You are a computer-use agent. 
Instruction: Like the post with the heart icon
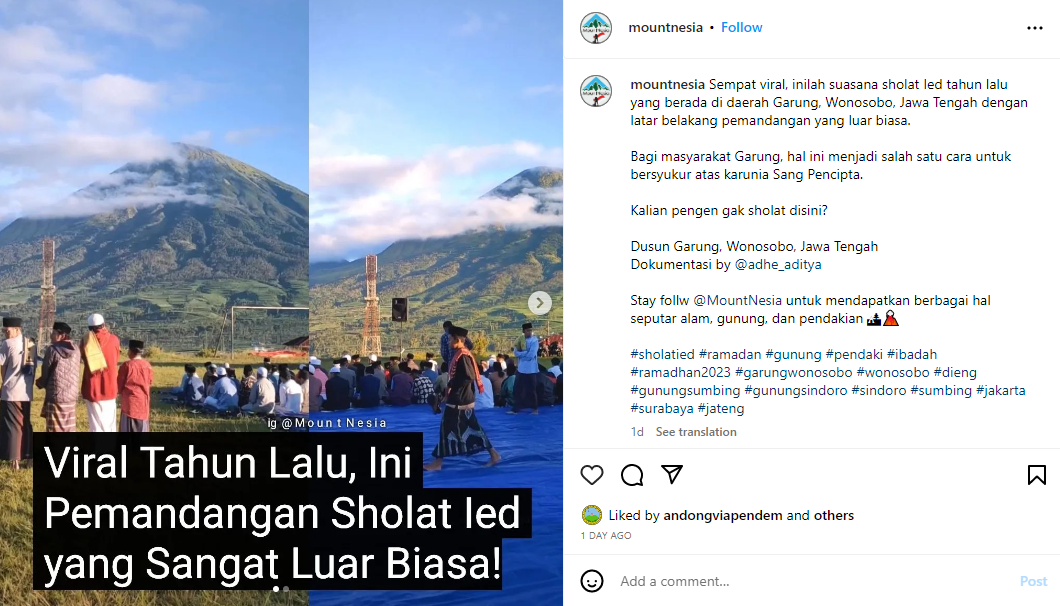click(x=592, y=475)
